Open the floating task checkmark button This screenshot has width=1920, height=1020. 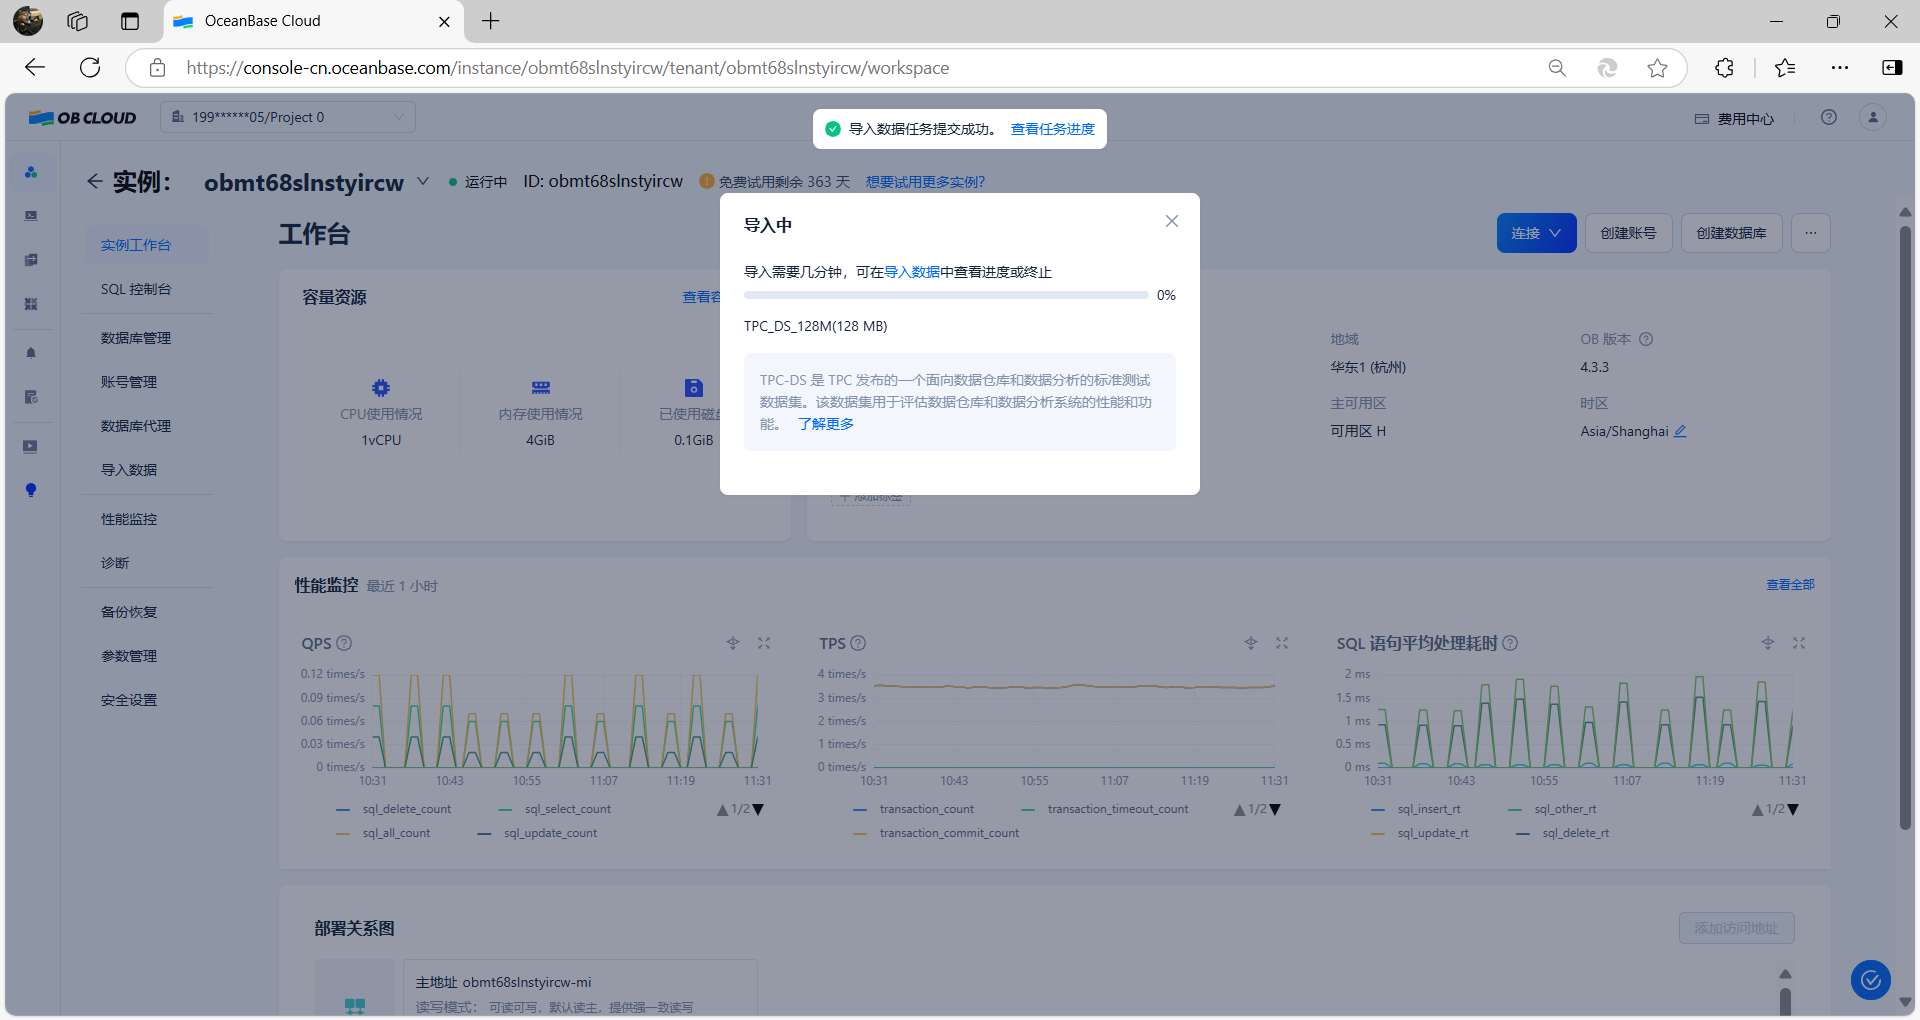point(1870,980)
